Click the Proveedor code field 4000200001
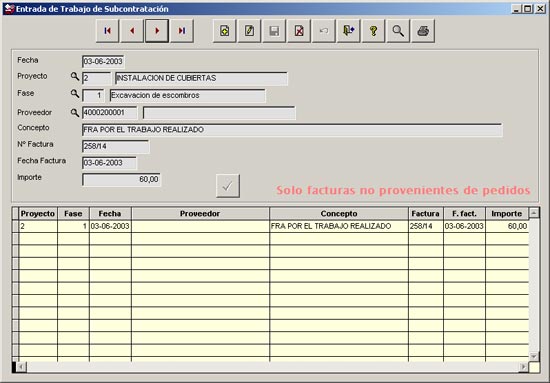550x383 pixels. 109,113
